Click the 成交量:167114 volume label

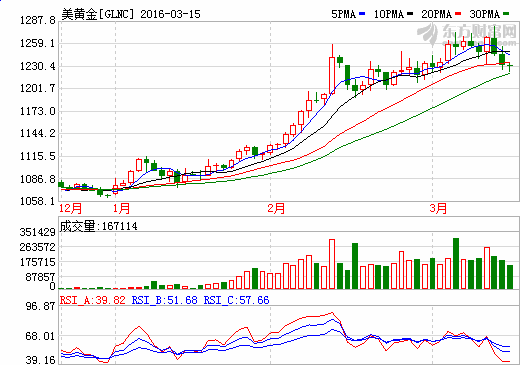[98, 226]
